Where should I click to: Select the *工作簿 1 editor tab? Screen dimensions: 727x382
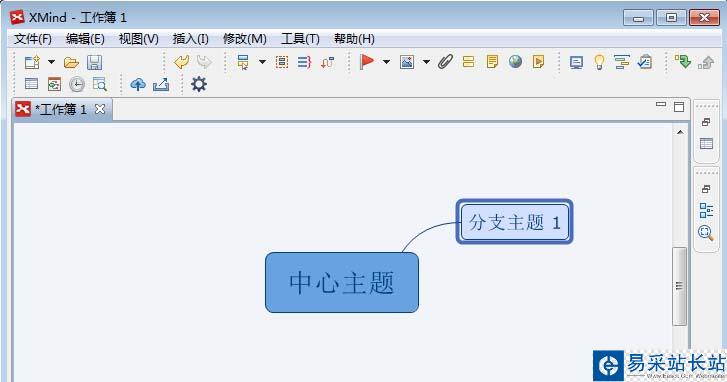[61, 109]
